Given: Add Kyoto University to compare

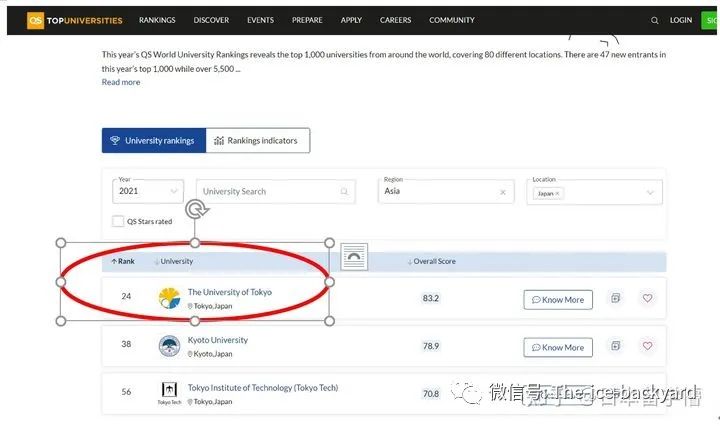Looking at the screenshot, I should pos(616,346).
